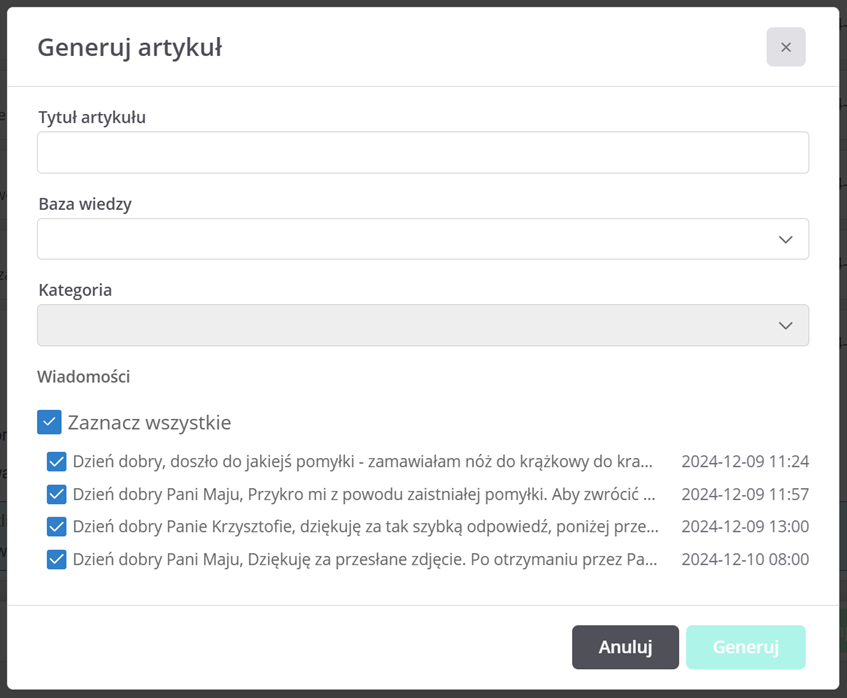Viewport: 847px width, 698px height.
Task: Uncheck the message starting Przykro mi z powodu
Action: (x=57, y=493)
